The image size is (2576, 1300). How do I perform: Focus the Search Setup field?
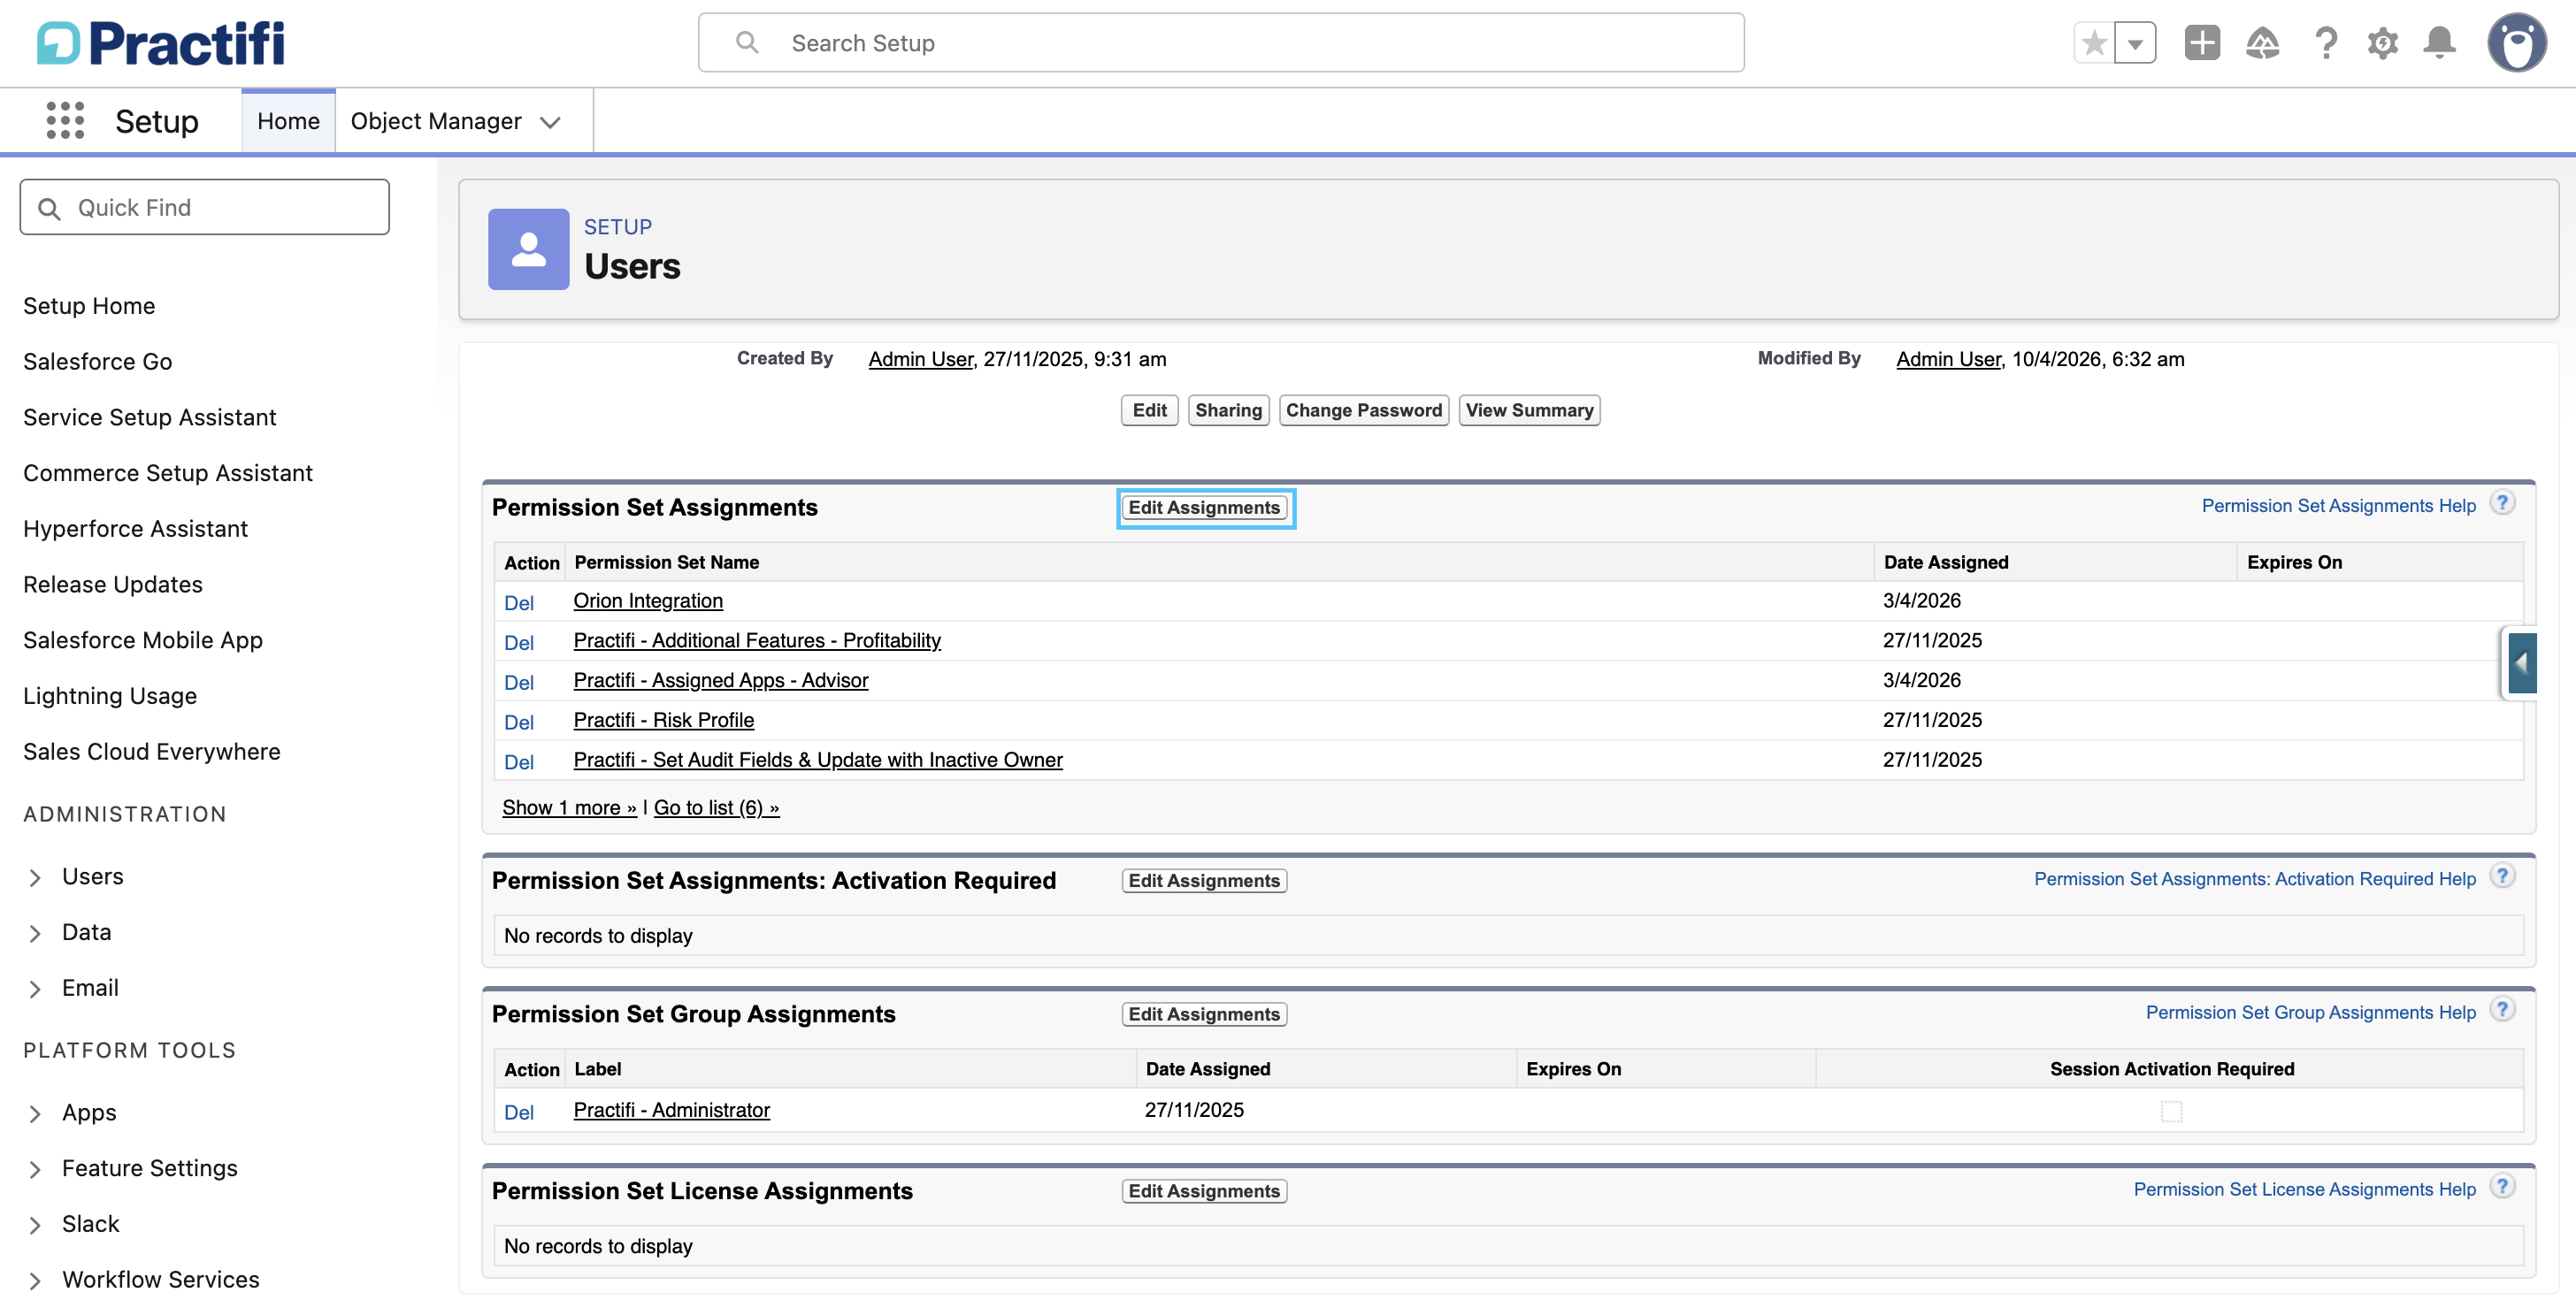pyautogui.click(x=1221, y=43)
